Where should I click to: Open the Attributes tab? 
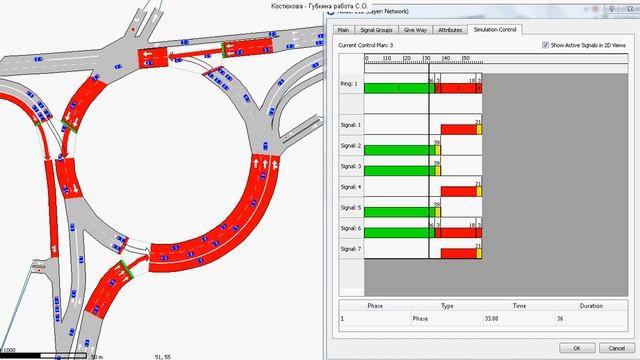pyautogui.click(x=450, y=30)
